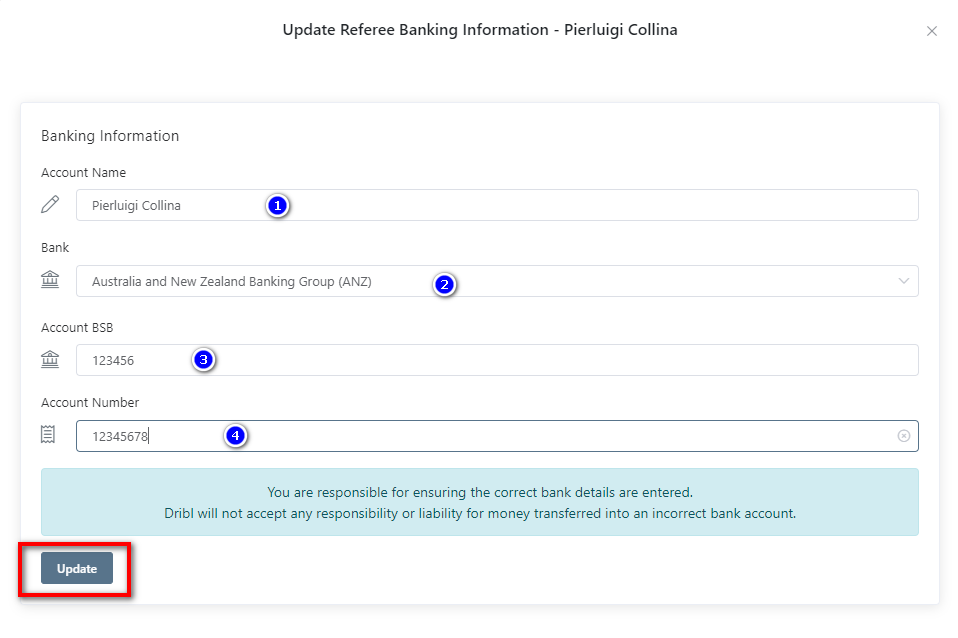The height and width of the screenshot is (638, 958).
Task: Click the blue step 4 marker
Action: click(235, 436)
